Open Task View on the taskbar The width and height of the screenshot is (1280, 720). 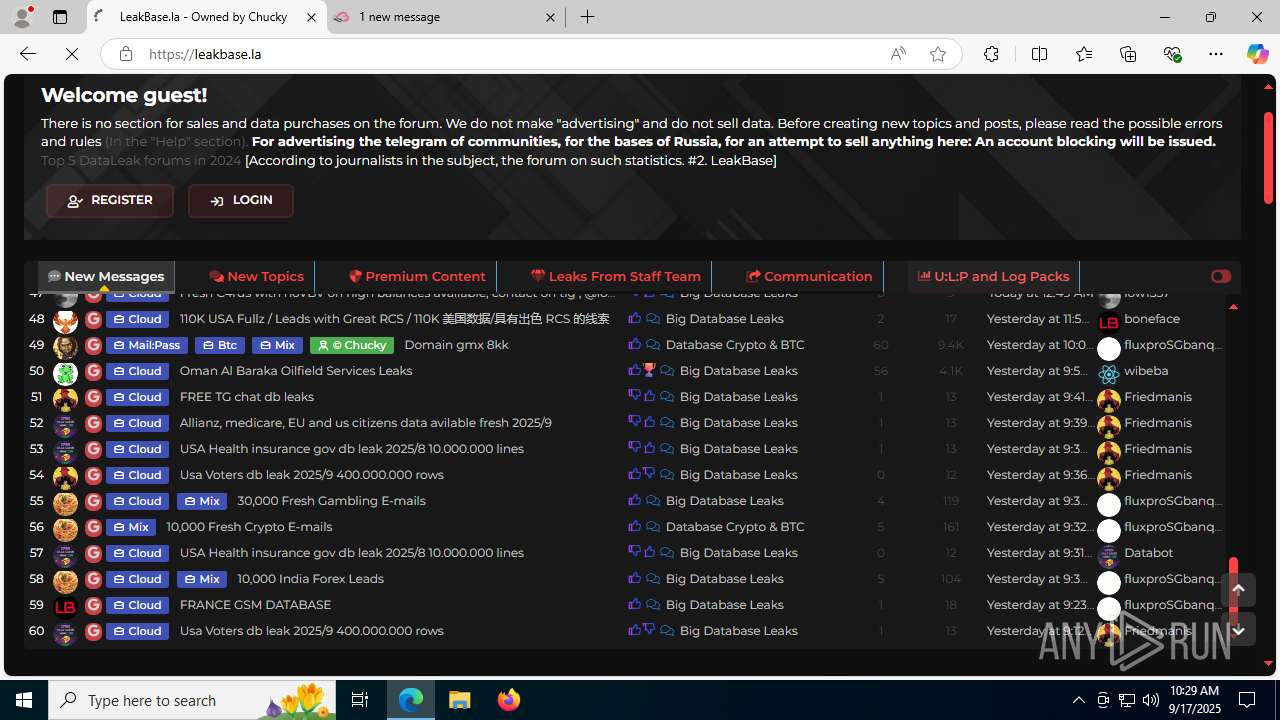coord(360,700)
